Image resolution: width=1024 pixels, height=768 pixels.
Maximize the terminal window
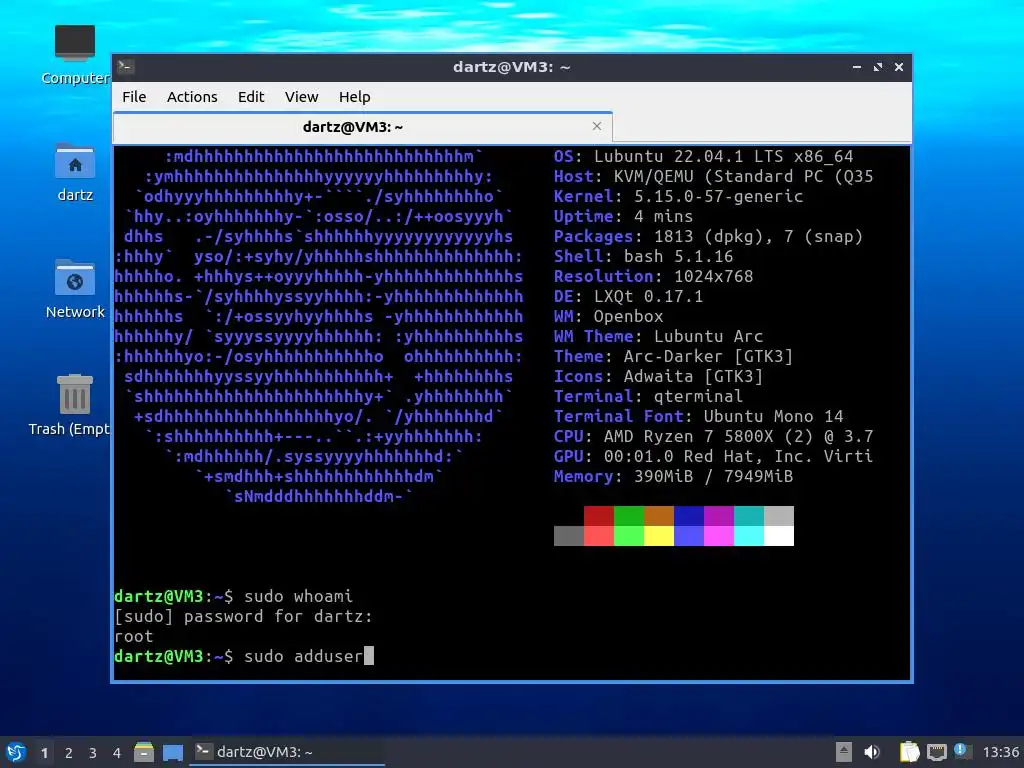878,67
